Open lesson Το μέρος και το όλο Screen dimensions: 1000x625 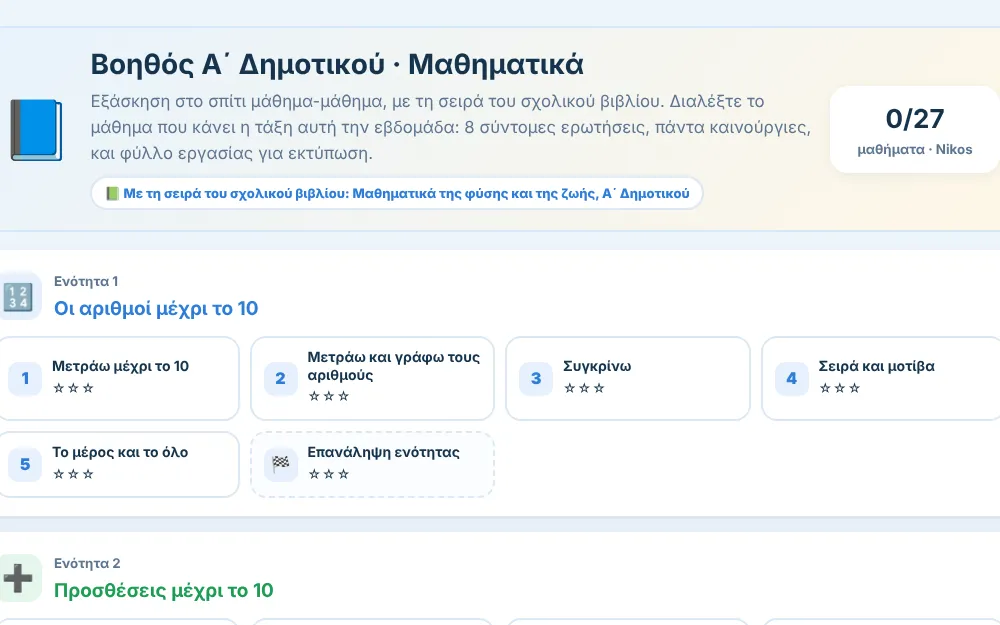(118, 464)
